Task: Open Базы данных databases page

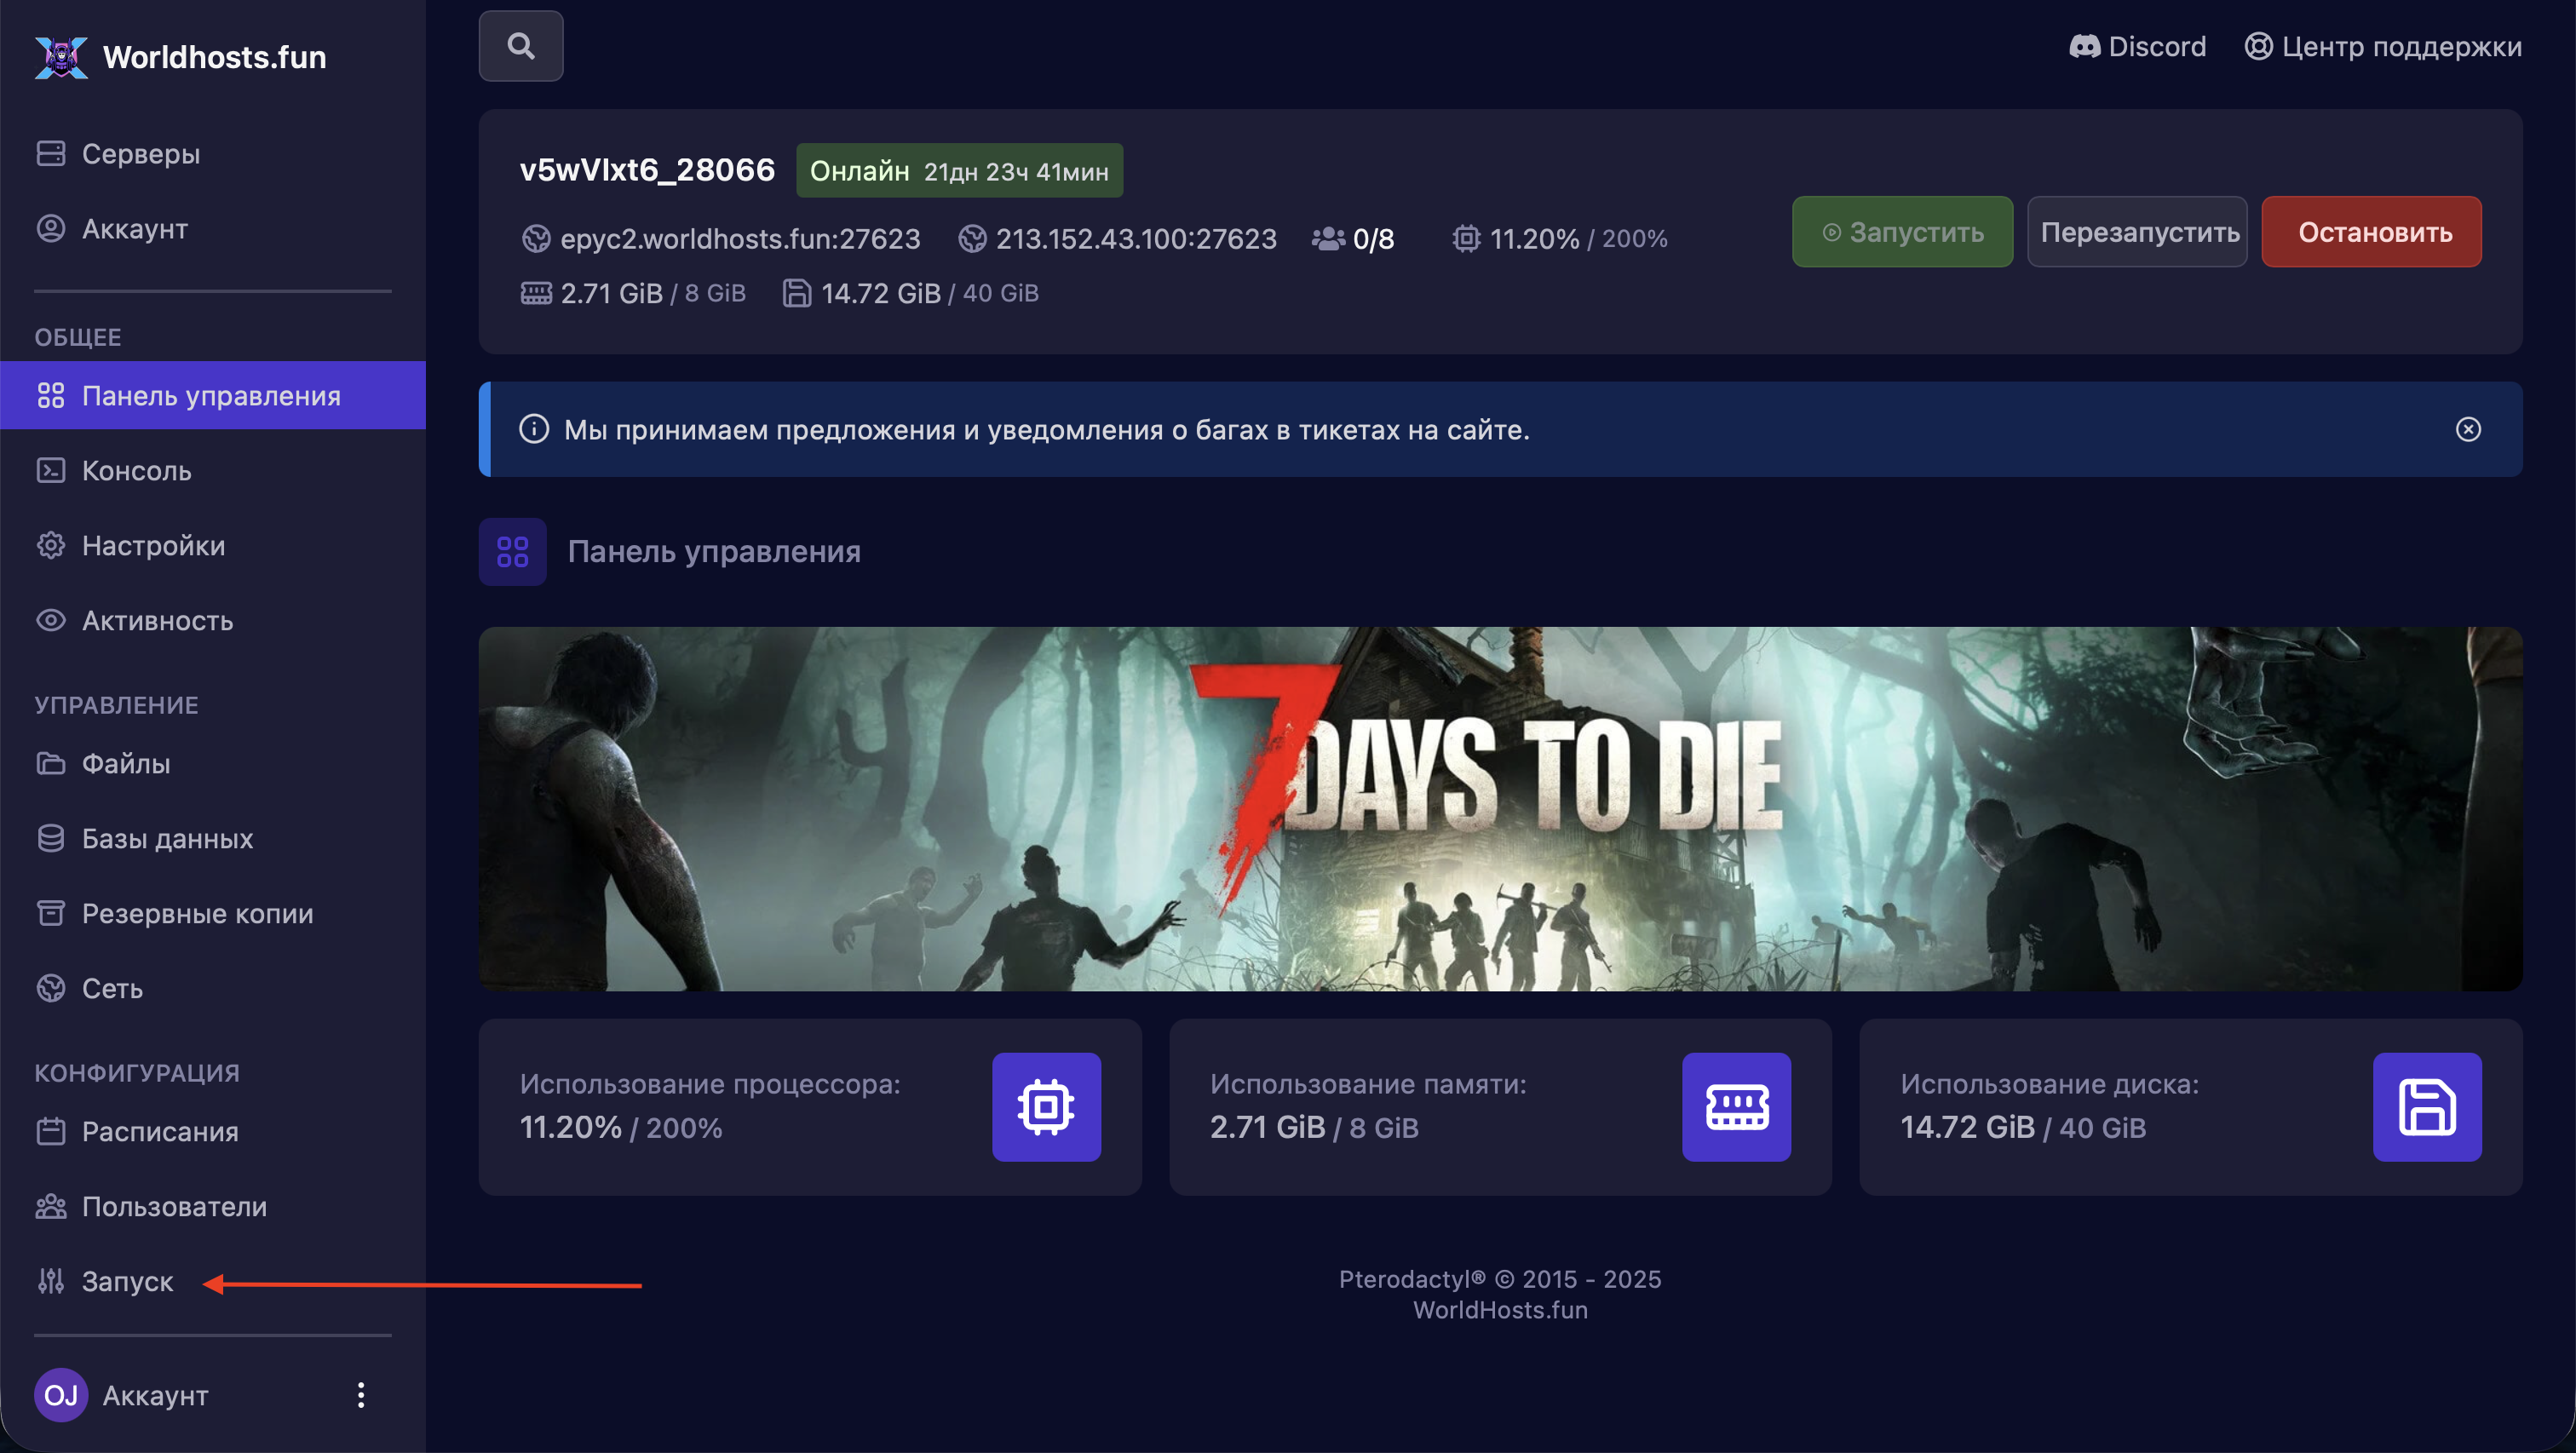Action: 167,839
